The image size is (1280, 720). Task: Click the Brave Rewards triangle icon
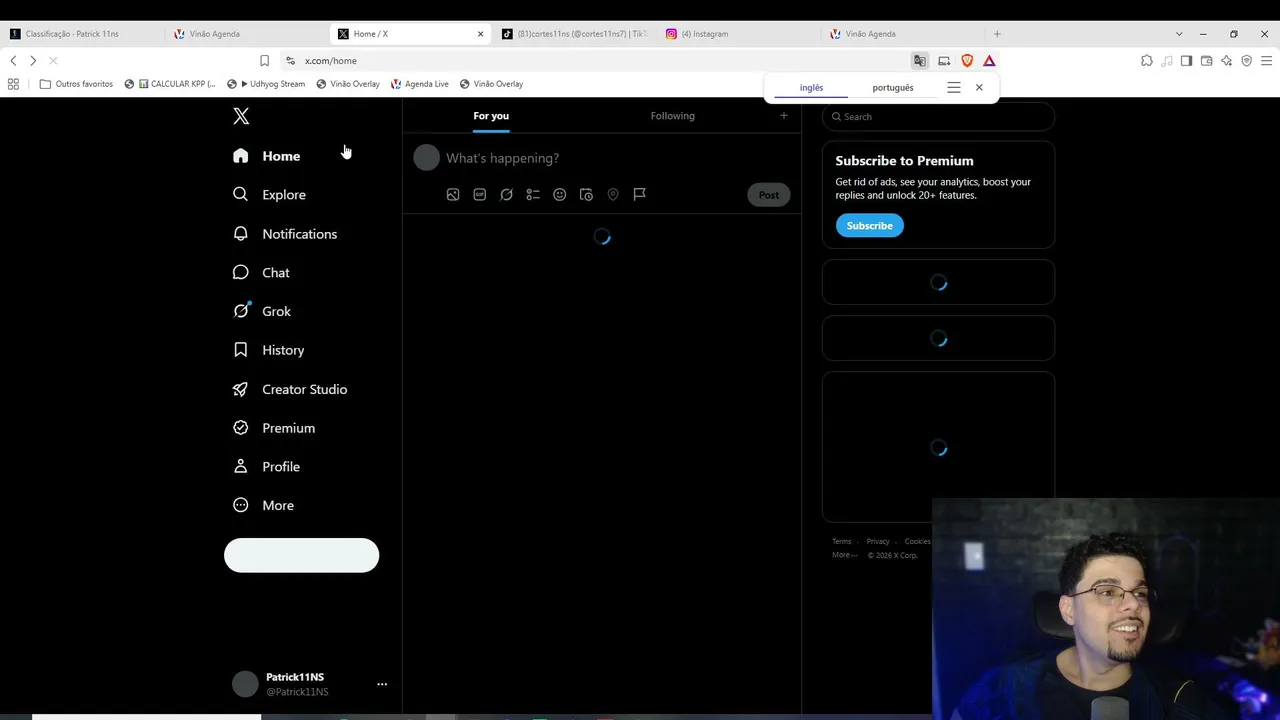point(989,61)
